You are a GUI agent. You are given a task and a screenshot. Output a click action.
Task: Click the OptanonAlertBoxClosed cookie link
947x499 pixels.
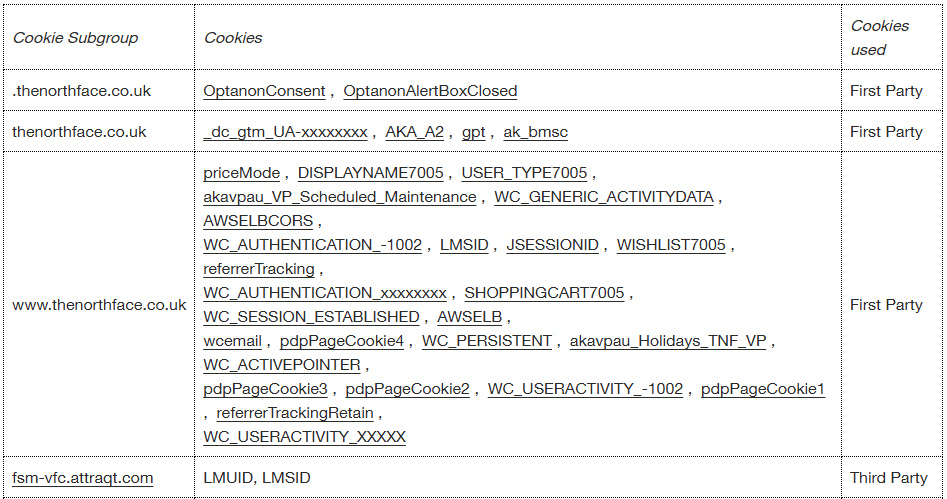[x=430, y=91]
